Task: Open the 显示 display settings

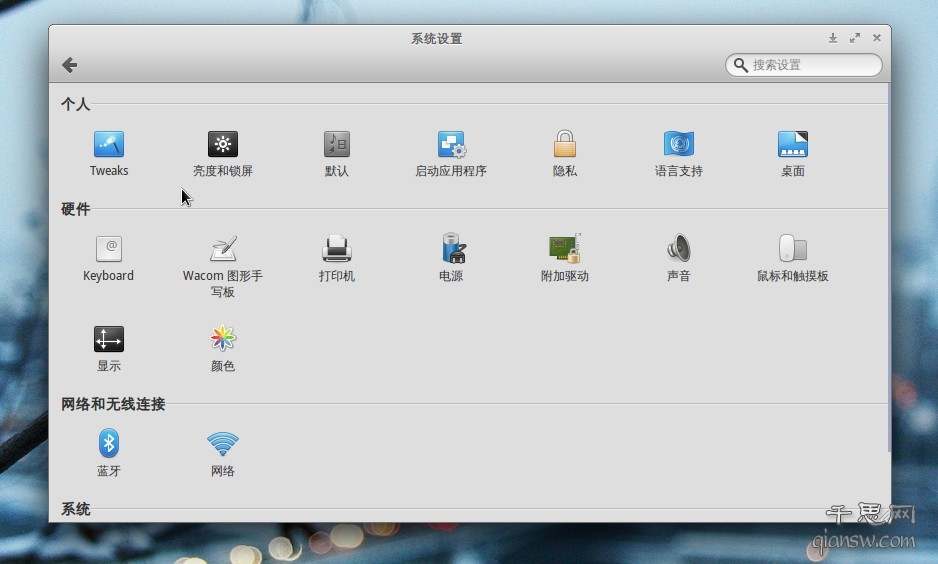Action: pyautogui.click(x=109, y=349)
